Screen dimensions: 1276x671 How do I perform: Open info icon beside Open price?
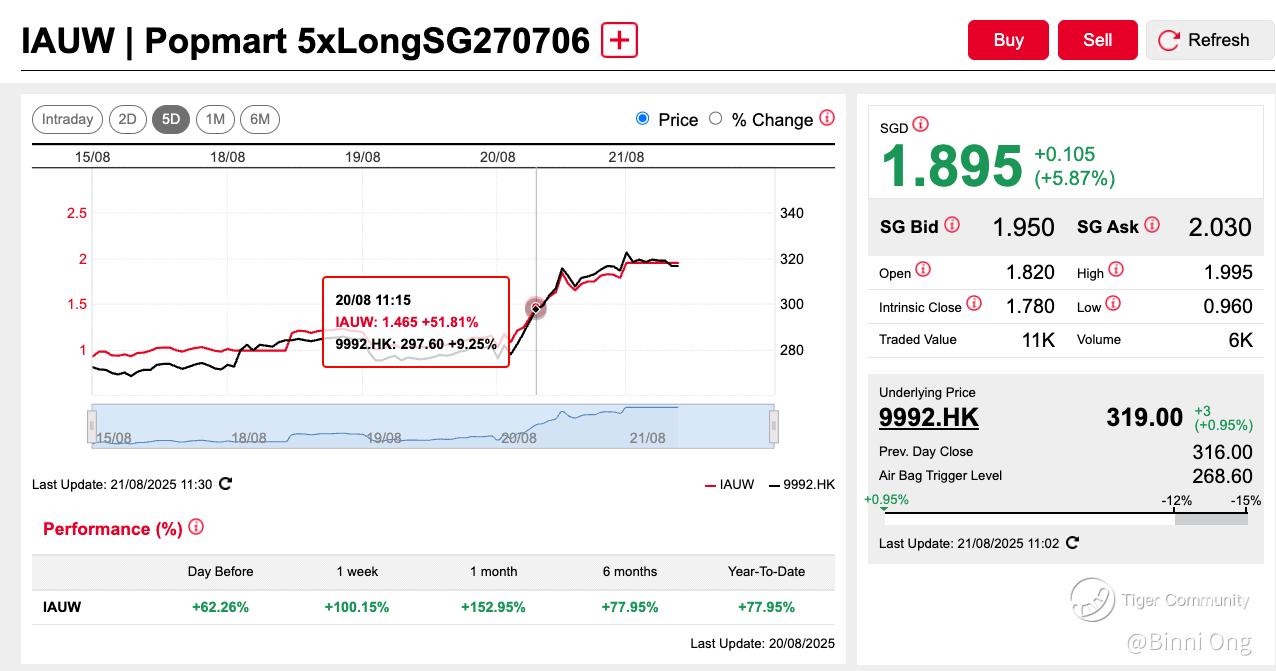[923, 270]
